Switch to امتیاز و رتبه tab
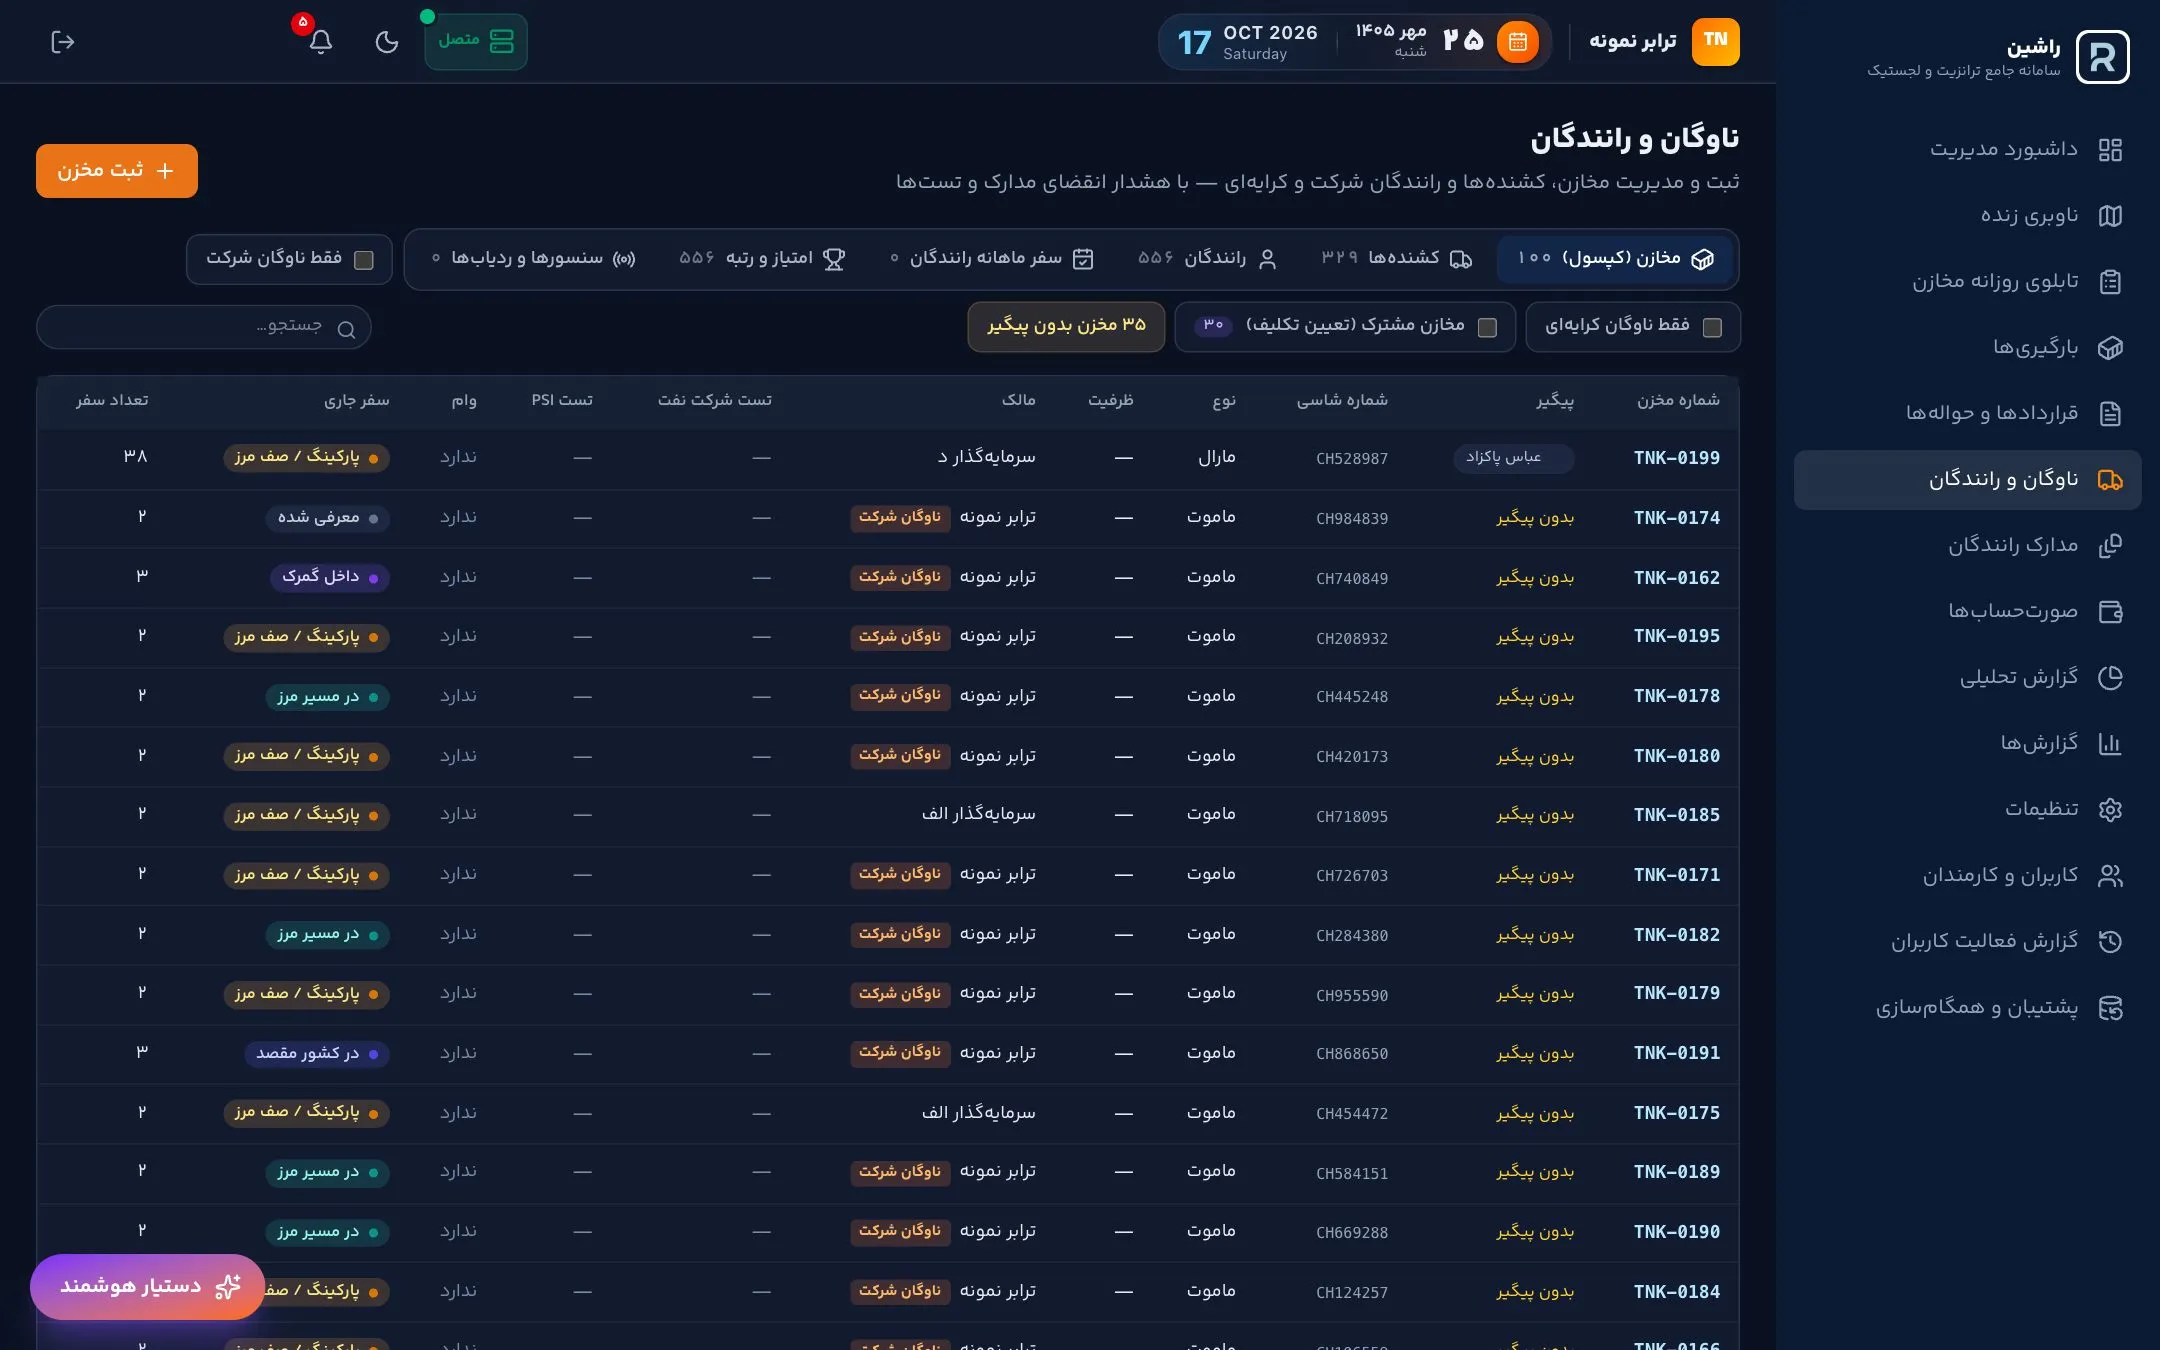The width and height of the screenshot is (2160, 1350). coord(762,259)
